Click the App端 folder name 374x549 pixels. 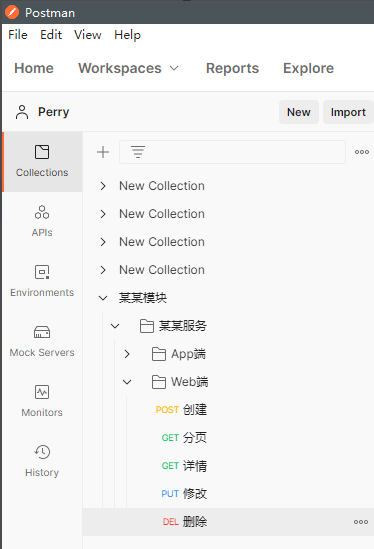point(188,354)
